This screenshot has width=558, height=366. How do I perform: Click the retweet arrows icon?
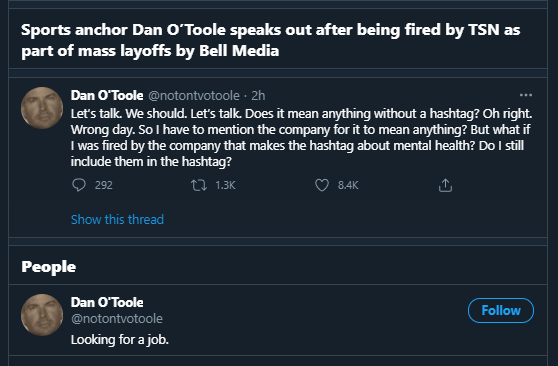tap(199, 185)
